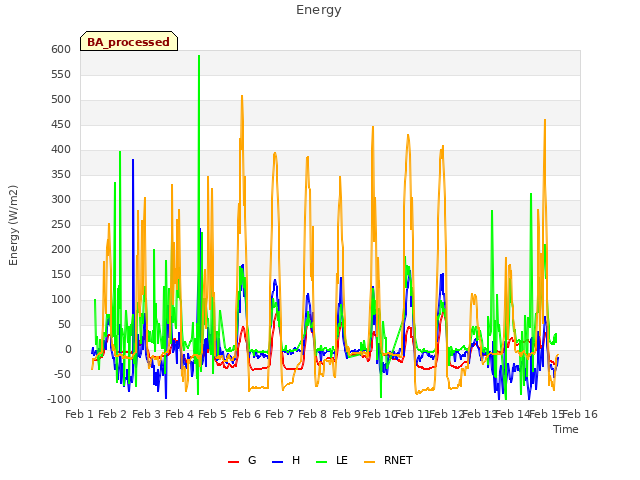This screenshot has width=640, height=480.
Task: Click the 250 y-axis value
Action: 61,224
